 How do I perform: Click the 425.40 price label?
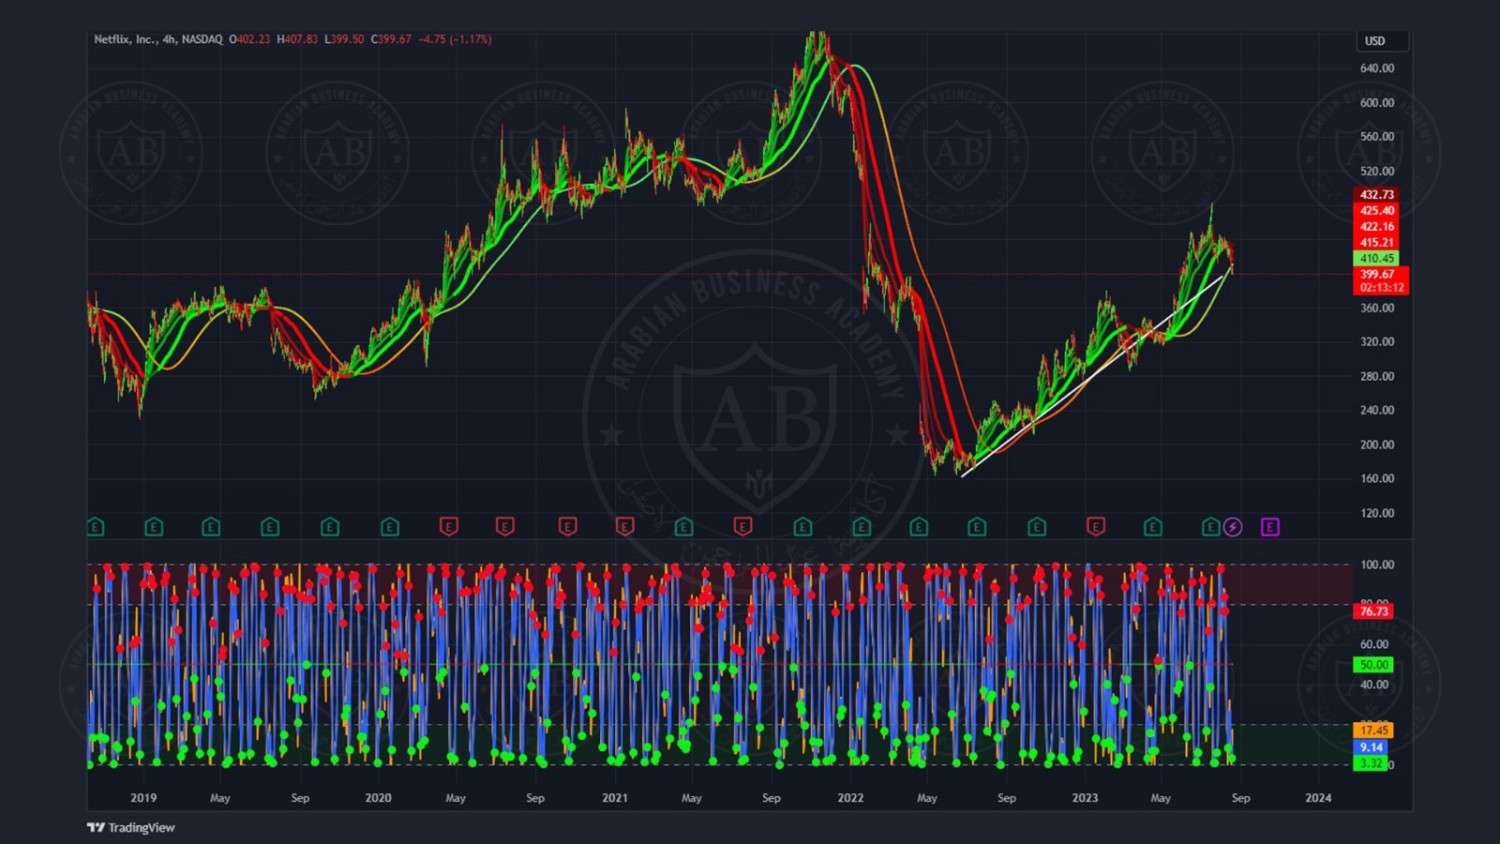point(1376,211)
